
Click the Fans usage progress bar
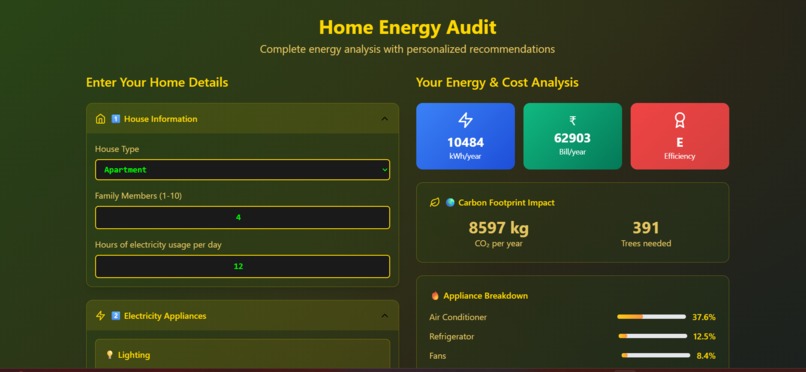click(655, 355)
